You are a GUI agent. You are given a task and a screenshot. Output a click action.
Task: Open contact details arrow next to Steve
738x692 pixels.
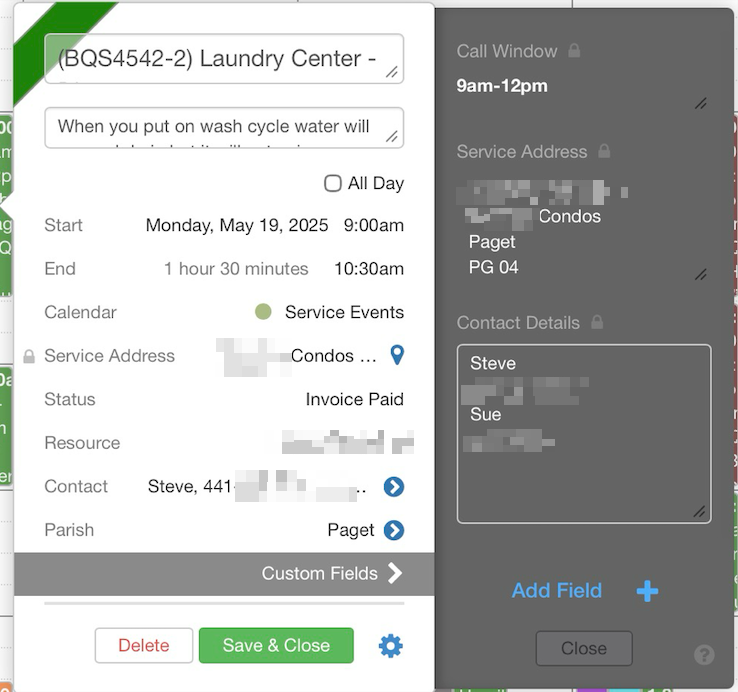tap(394, 487)
